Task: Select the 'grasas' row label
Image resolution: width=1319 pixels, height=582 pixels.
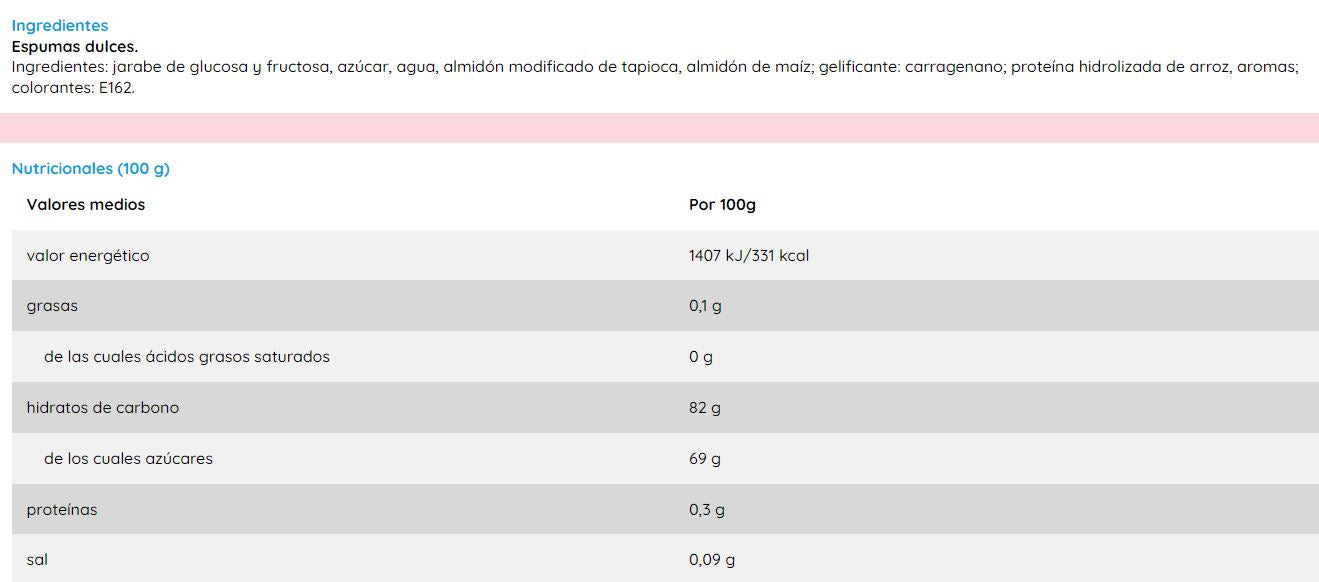Action: point(52,306)
